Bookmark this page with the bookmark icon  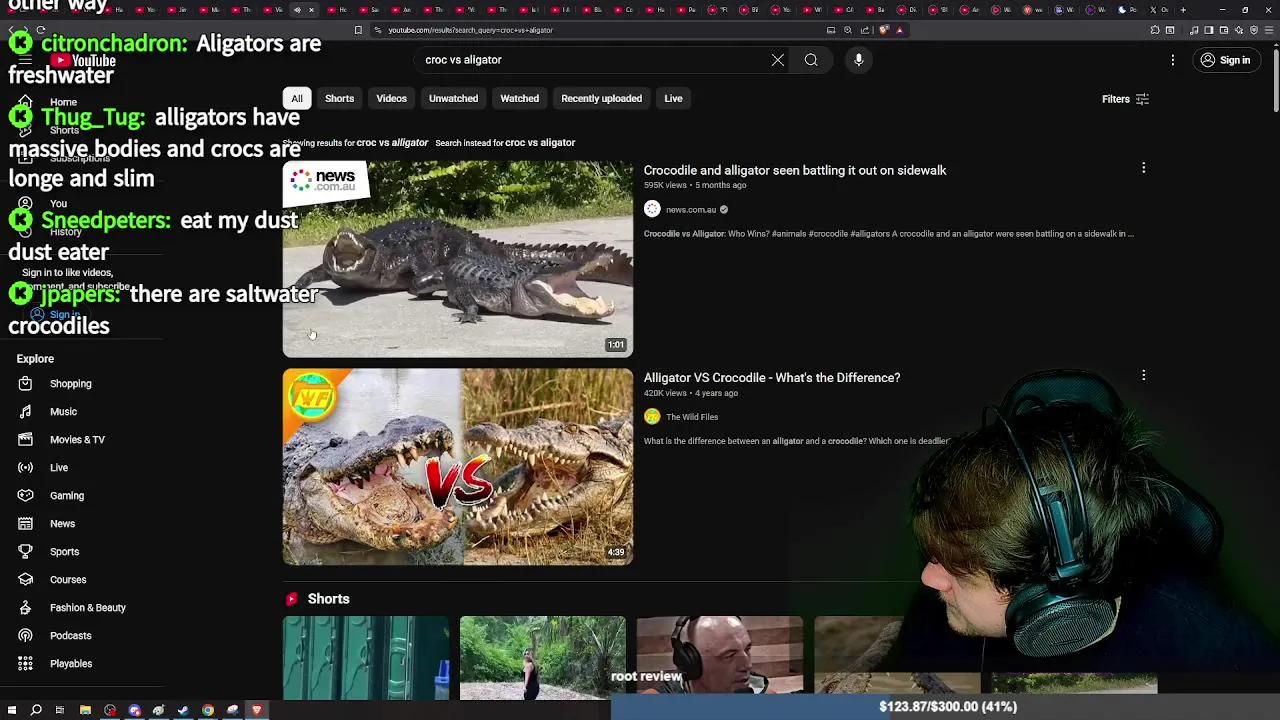pyautogui.click(x=358, y=30)
